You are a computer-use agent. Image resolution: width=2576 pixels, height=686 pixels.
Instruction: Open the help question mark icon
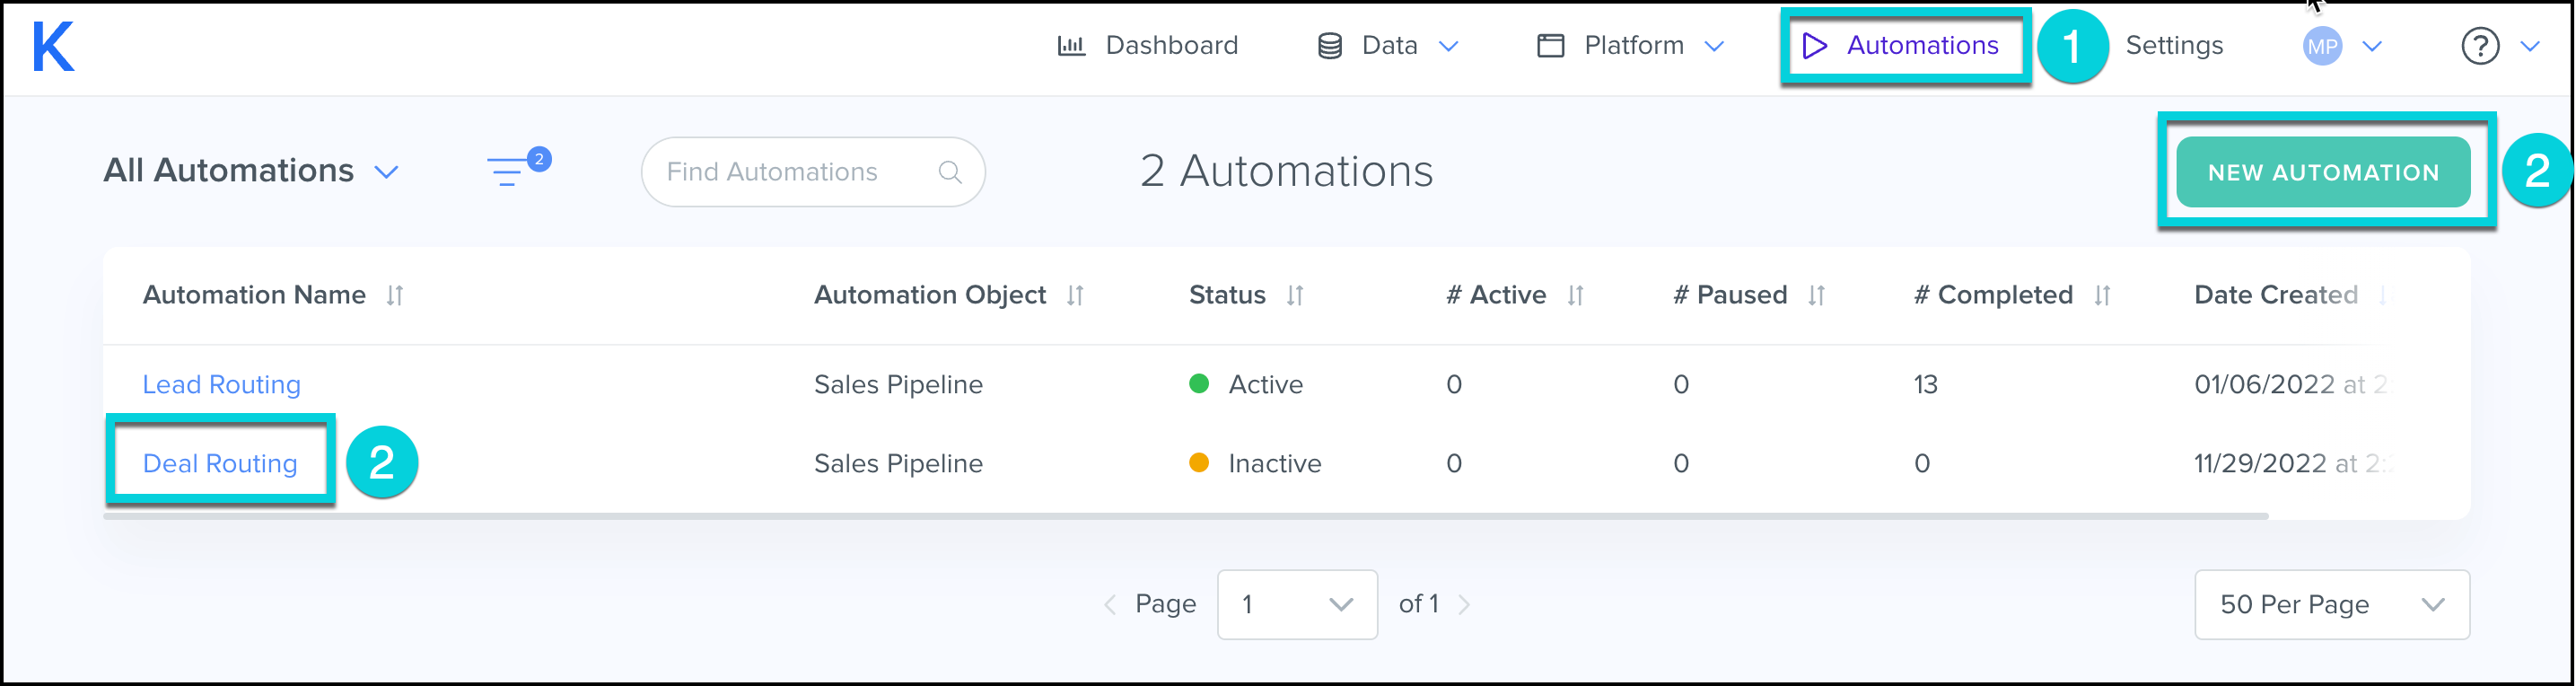[x=2479, y=46]
